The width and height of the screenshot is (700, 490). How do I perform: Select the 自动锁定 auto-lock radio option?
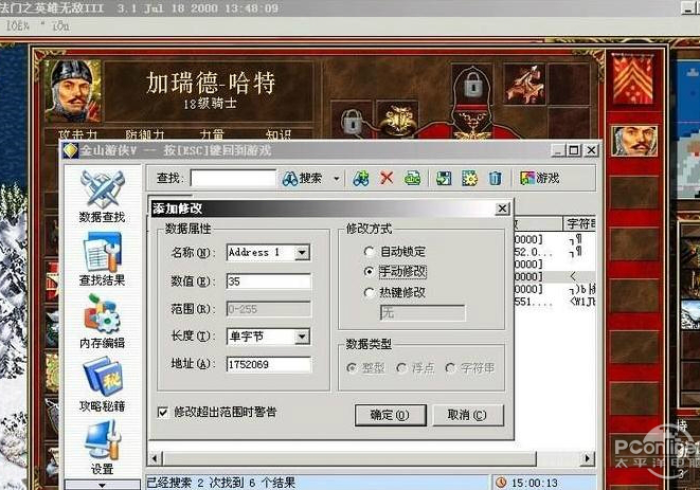(394, 252)
